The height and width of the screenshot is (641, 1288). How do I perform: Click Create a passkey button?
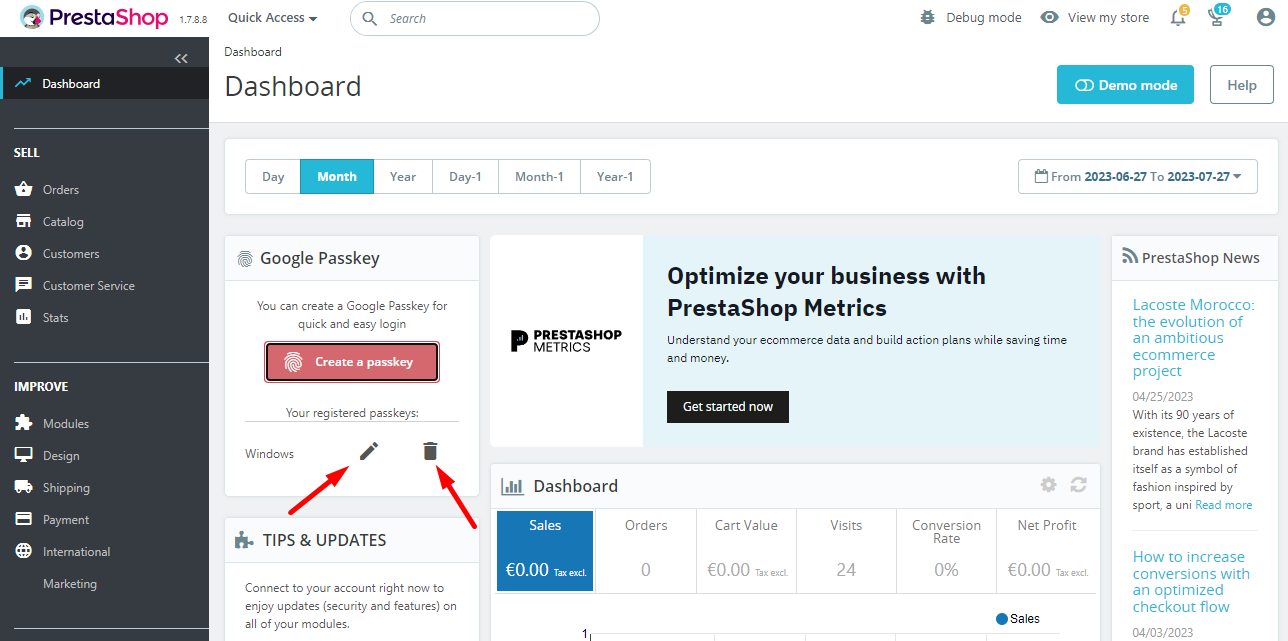click(x=352, y=362)
